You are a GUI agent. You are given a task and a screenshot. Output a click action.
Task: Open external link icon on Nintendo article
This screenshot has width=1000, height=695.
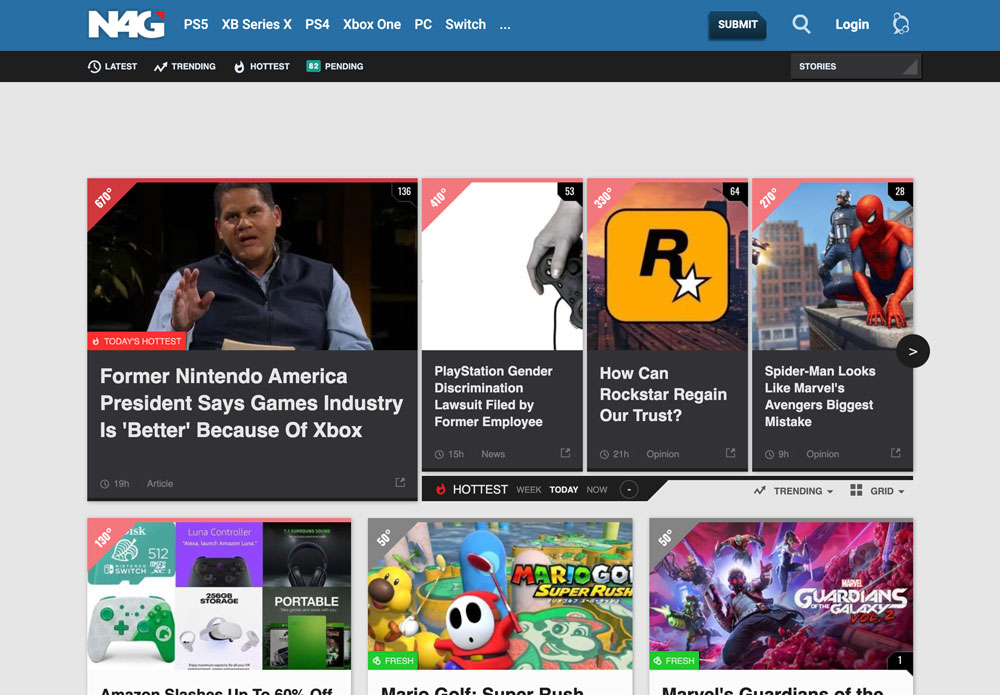click(400, 483)
